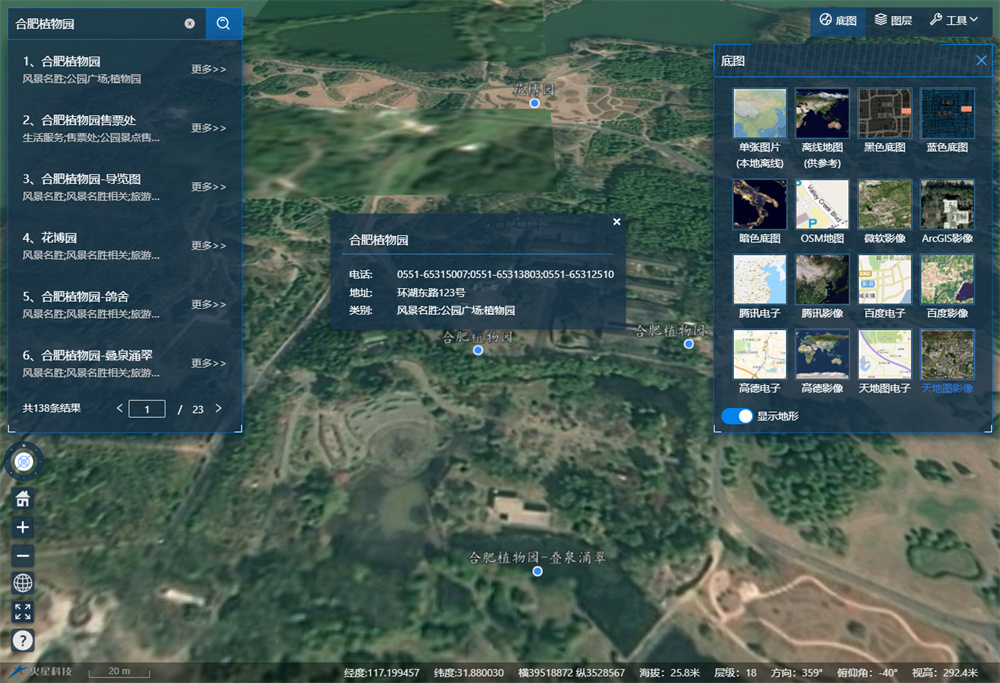Click the page number input field
The height and width of the screenshot is (683, 1000).
(147, 409)
